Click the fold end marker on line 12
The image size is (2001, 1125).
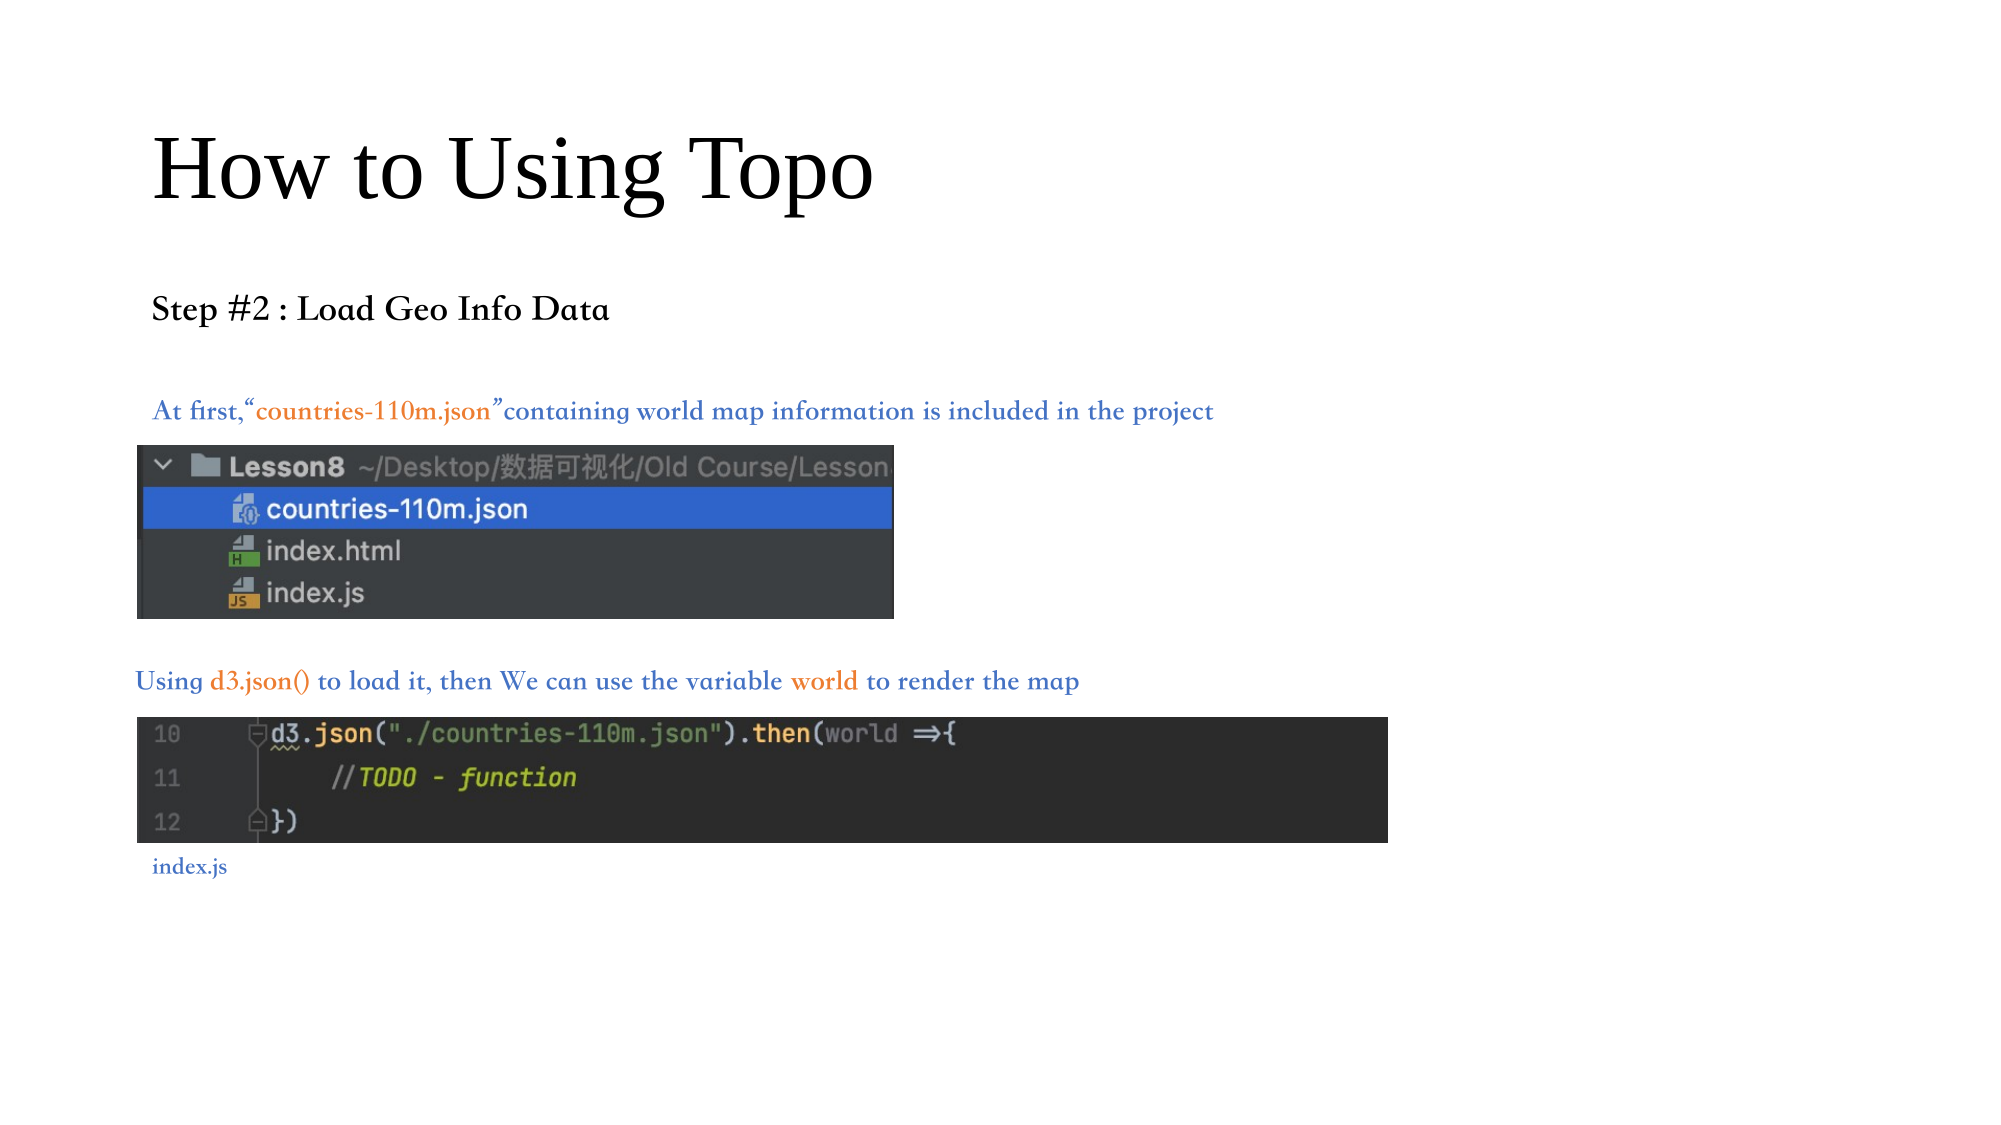pos(258,821)
